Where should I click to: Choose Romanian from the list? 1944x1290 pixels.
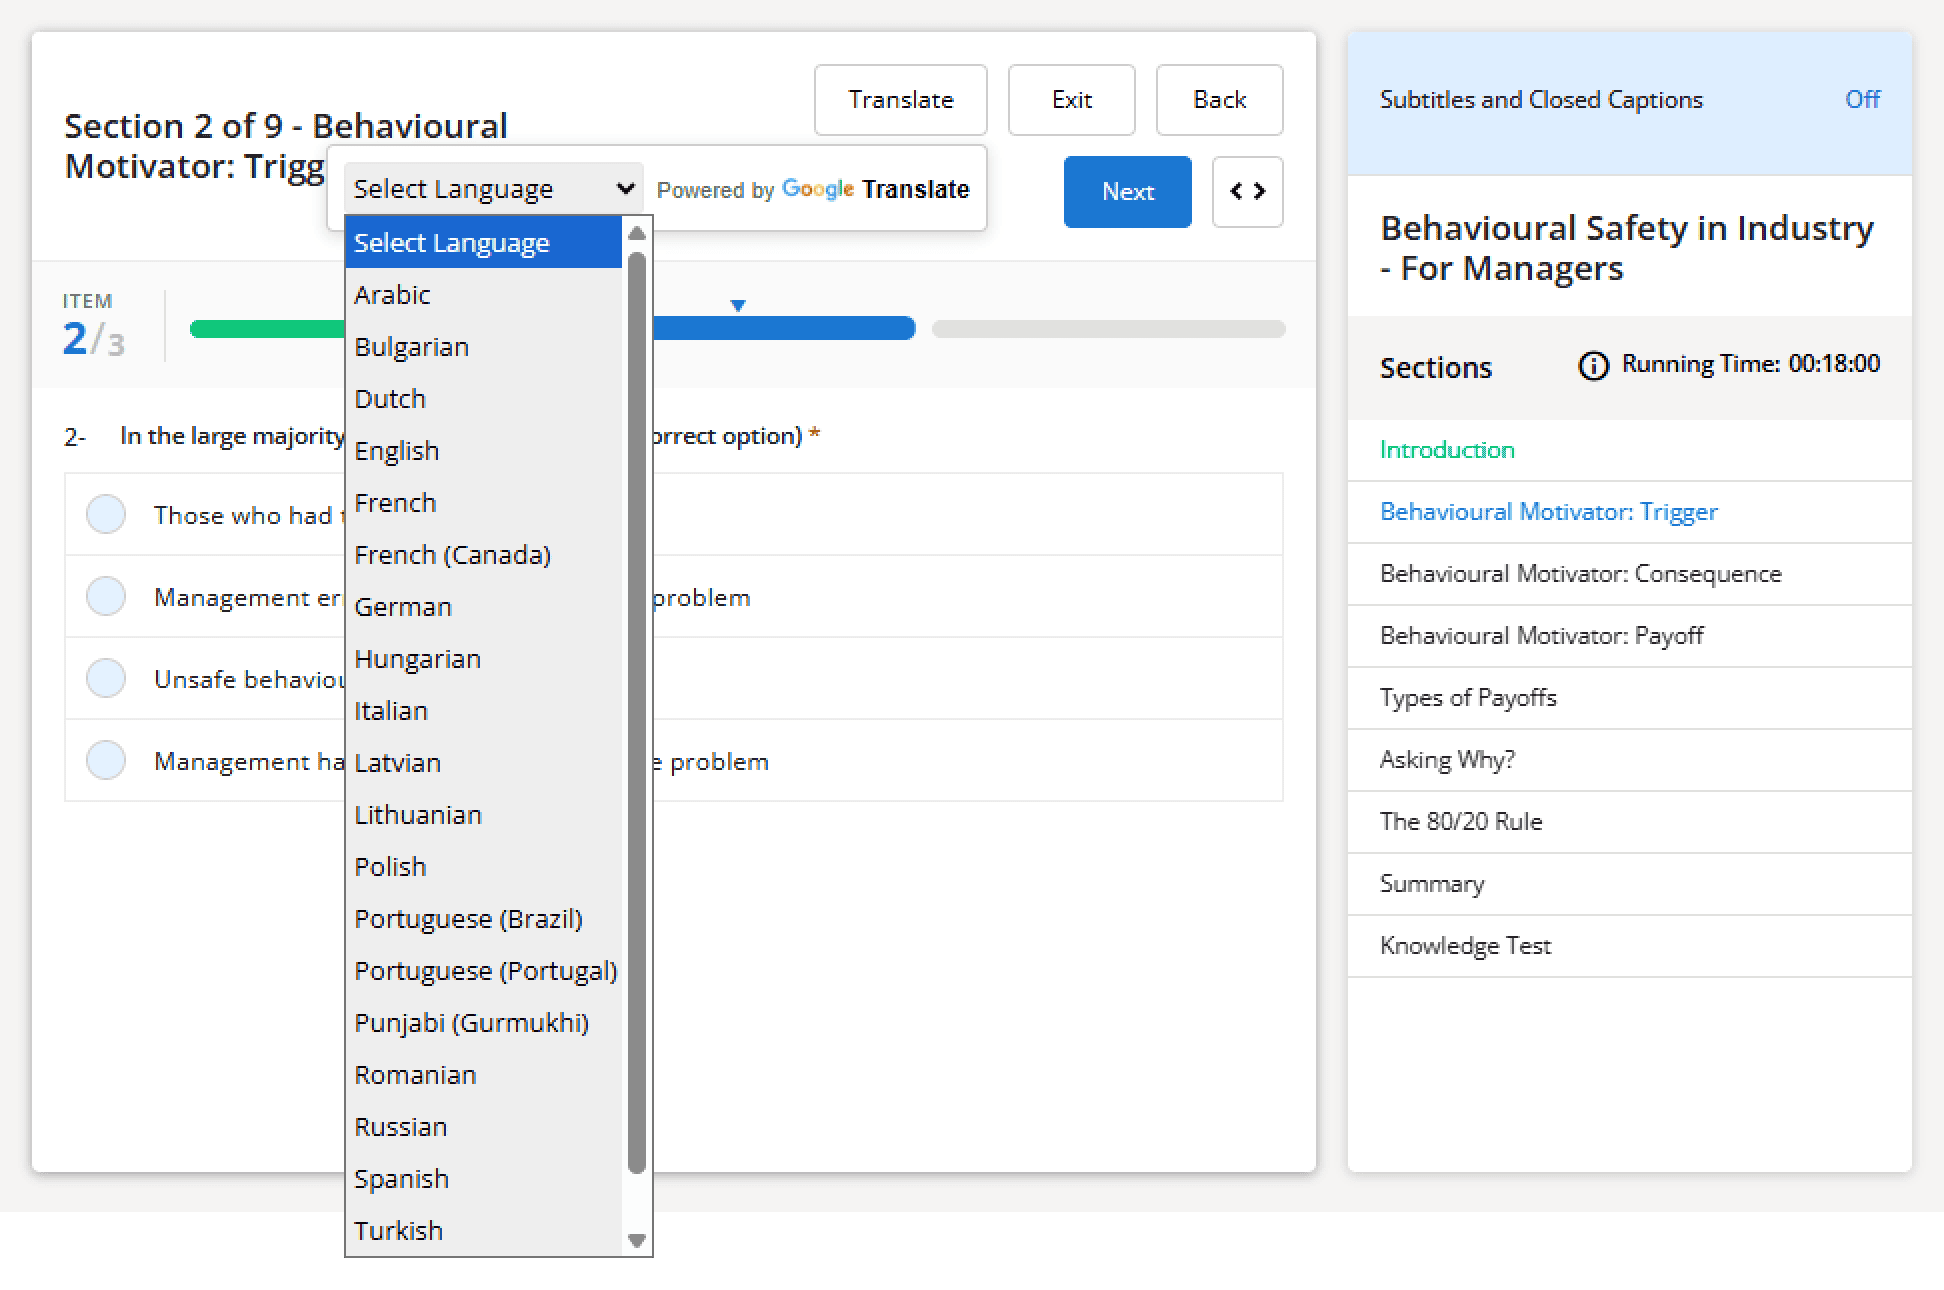pyautogui.click(x=484, y=1074)
